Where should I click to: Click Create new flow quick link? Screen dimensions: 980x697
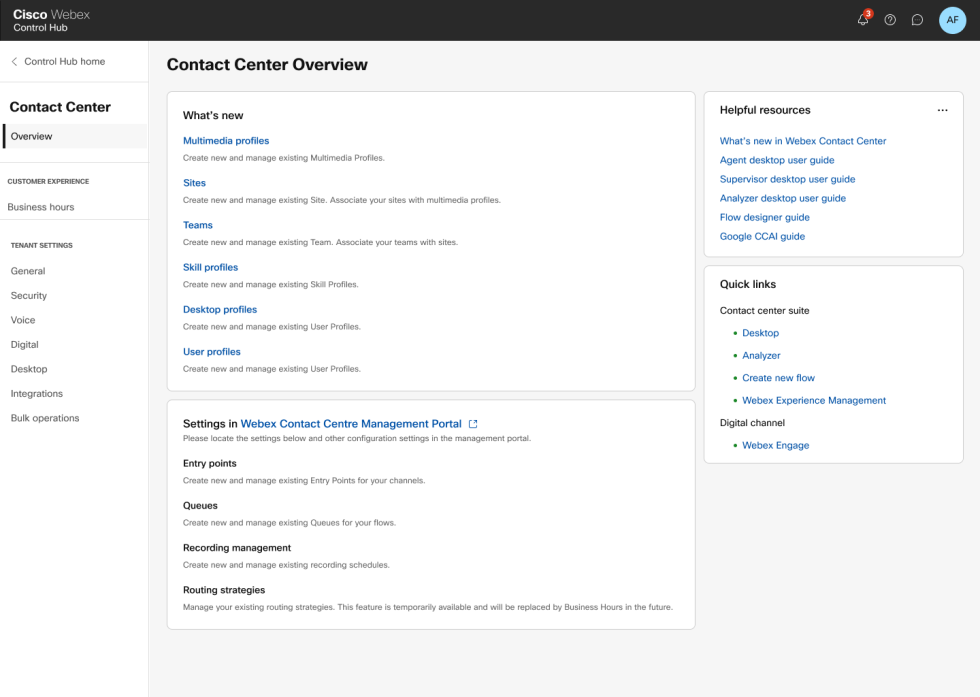[x=779, y=377]
